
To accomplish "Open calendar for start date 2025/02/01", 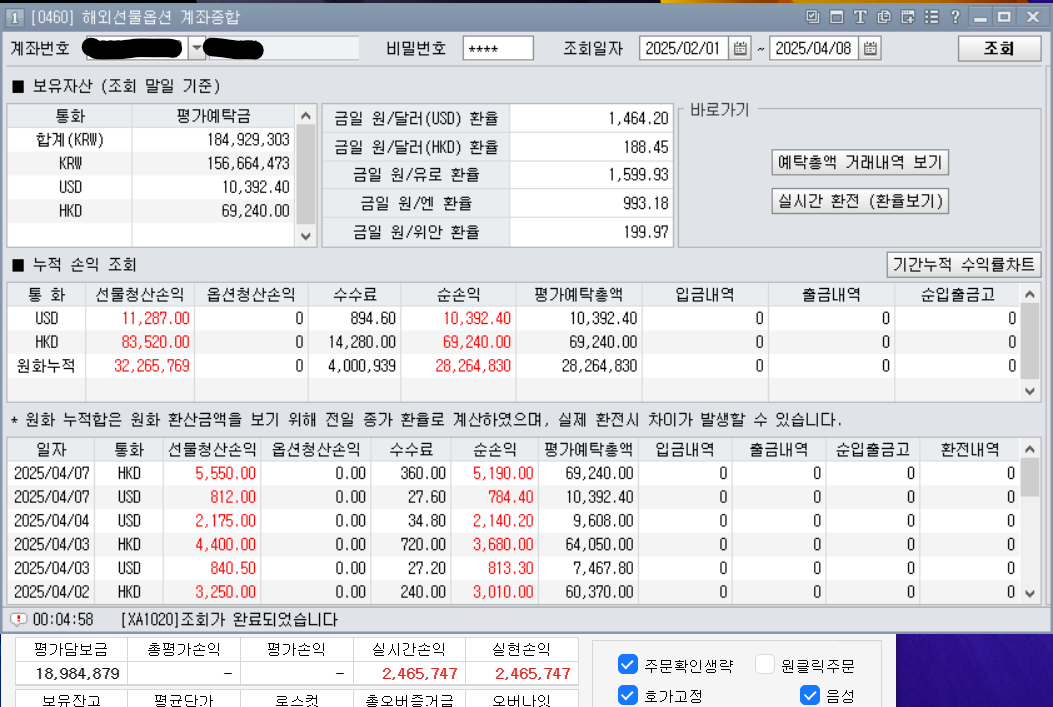I will click(x=739, y=48).
